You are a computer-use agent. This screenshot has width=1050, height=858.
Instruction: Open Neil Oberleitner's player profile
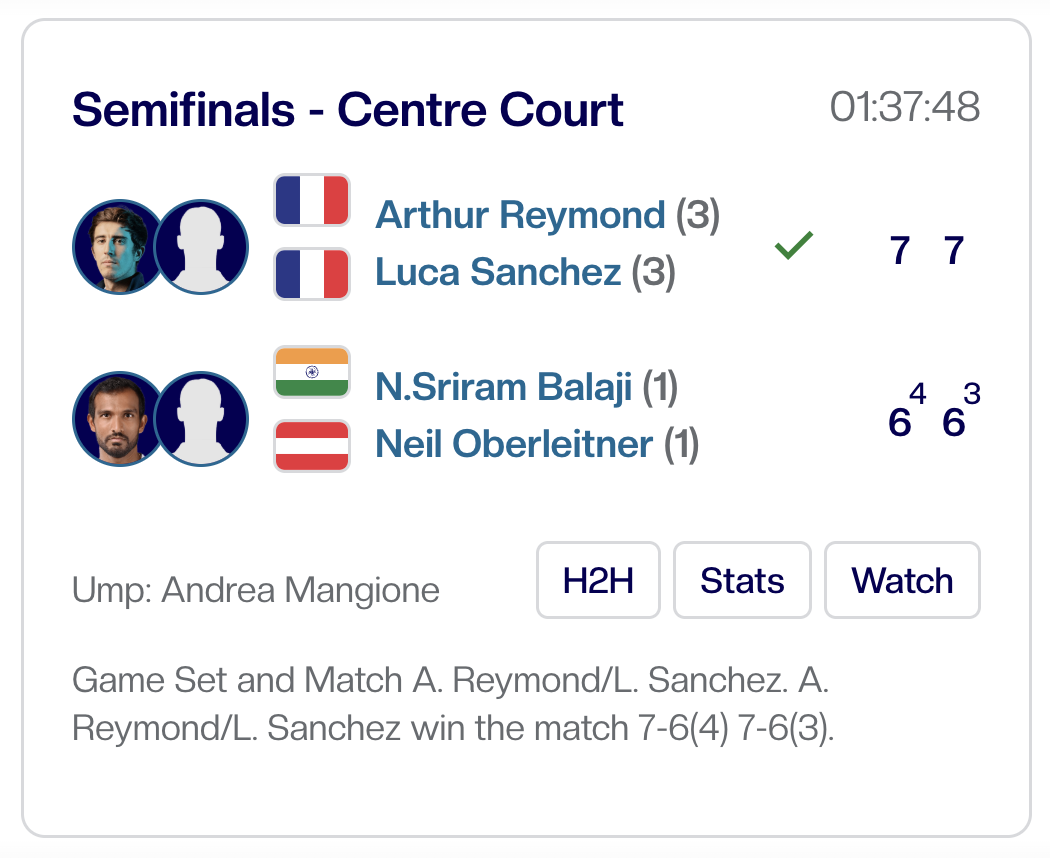[514, 444]
